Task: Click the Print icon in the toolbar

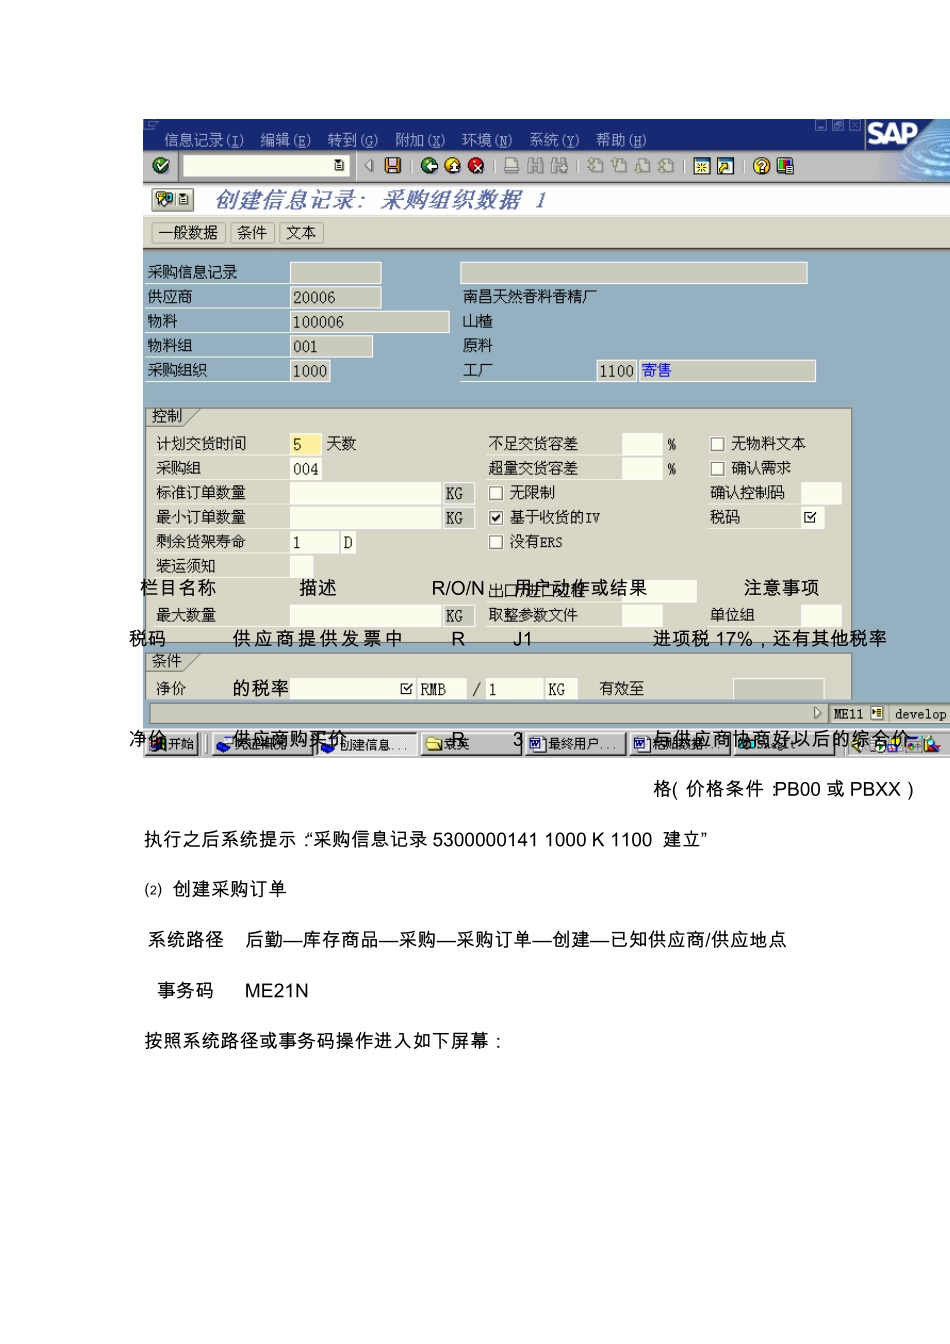Action: (511, 165)
